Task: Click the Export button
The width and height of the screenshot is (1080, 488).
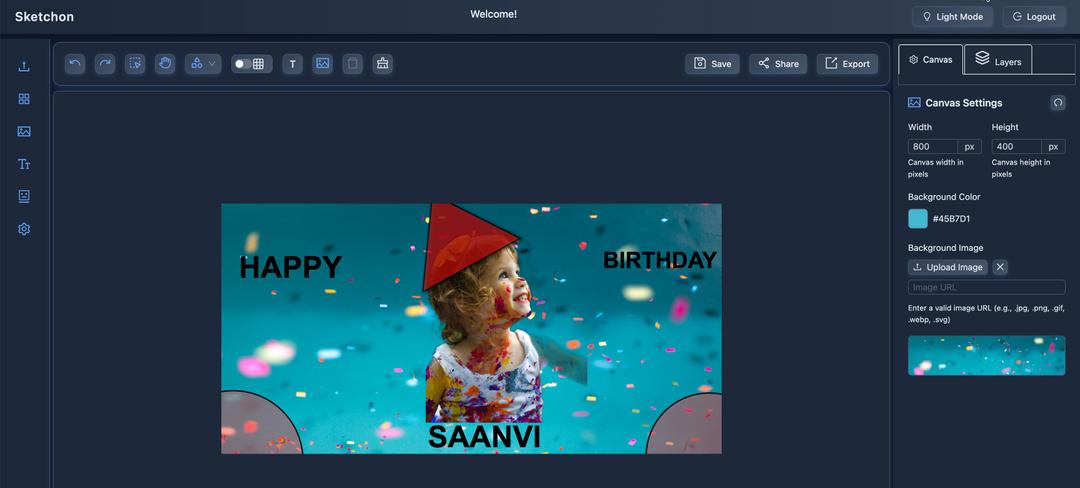Action: click(847, 63)
